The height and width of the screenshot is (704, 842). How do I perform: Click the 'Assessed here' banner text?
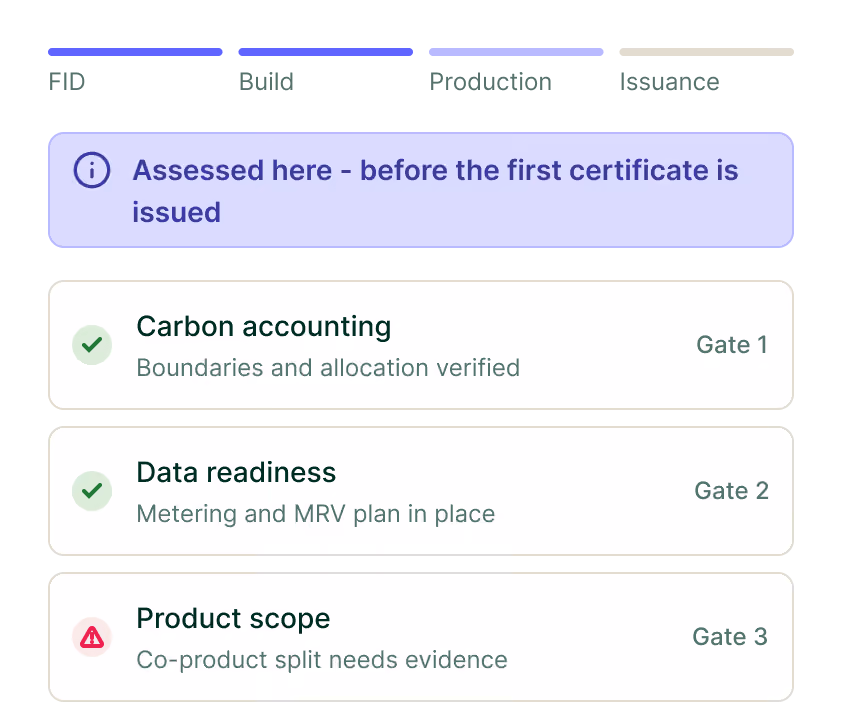click(435, 191)
